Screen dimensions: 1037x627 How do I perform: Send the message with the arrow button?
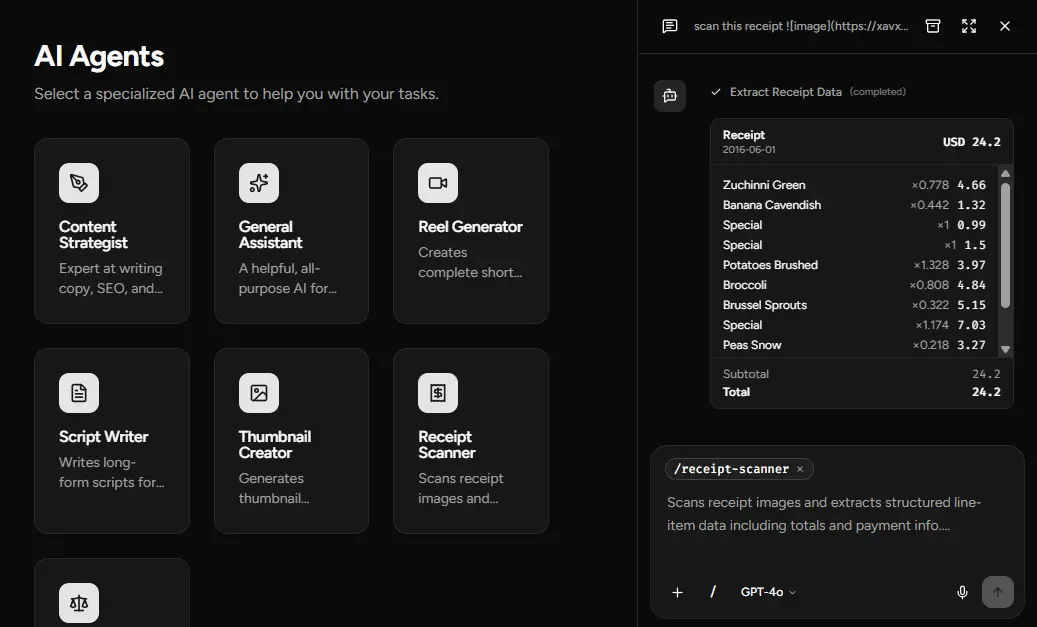click(998, 592)
